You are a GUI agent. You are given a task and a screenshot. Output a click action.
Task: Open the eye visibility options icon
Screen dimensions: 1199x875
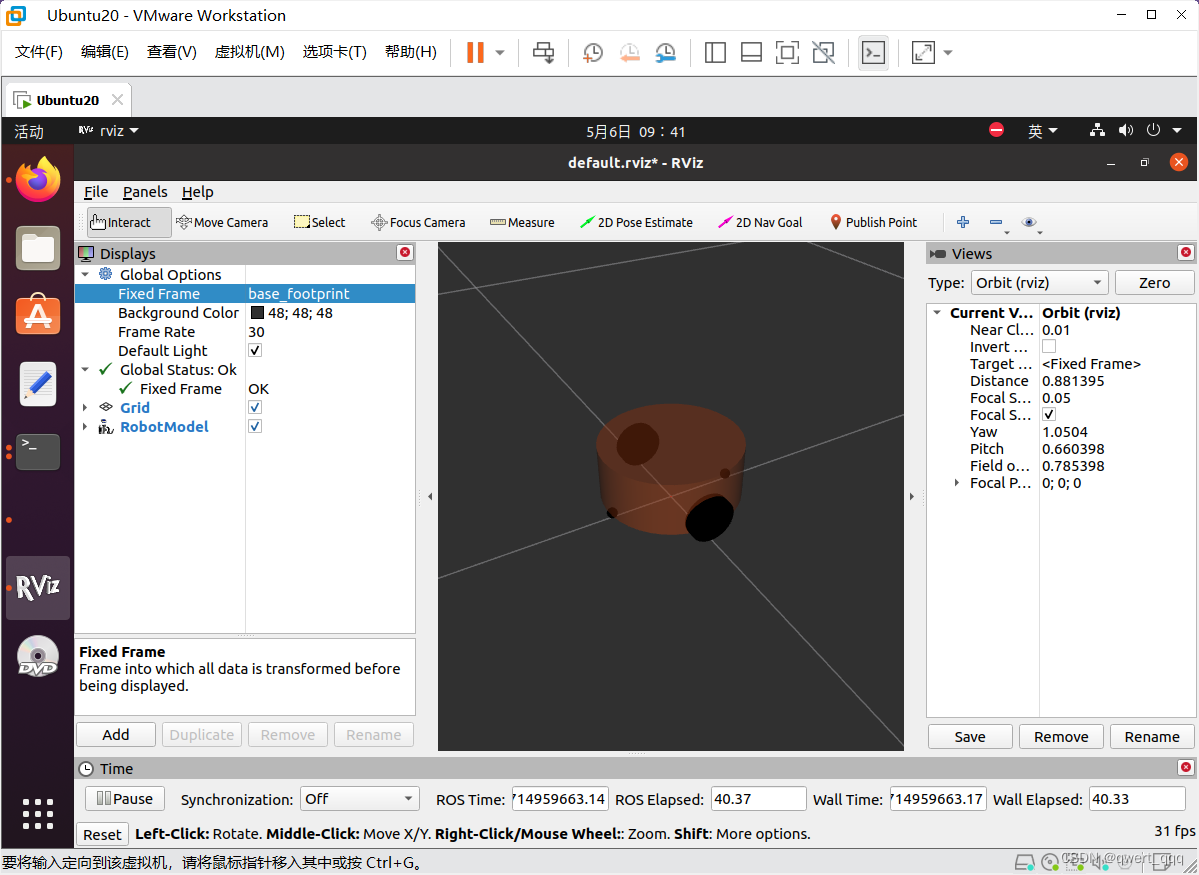click(x=1029, y=223)
